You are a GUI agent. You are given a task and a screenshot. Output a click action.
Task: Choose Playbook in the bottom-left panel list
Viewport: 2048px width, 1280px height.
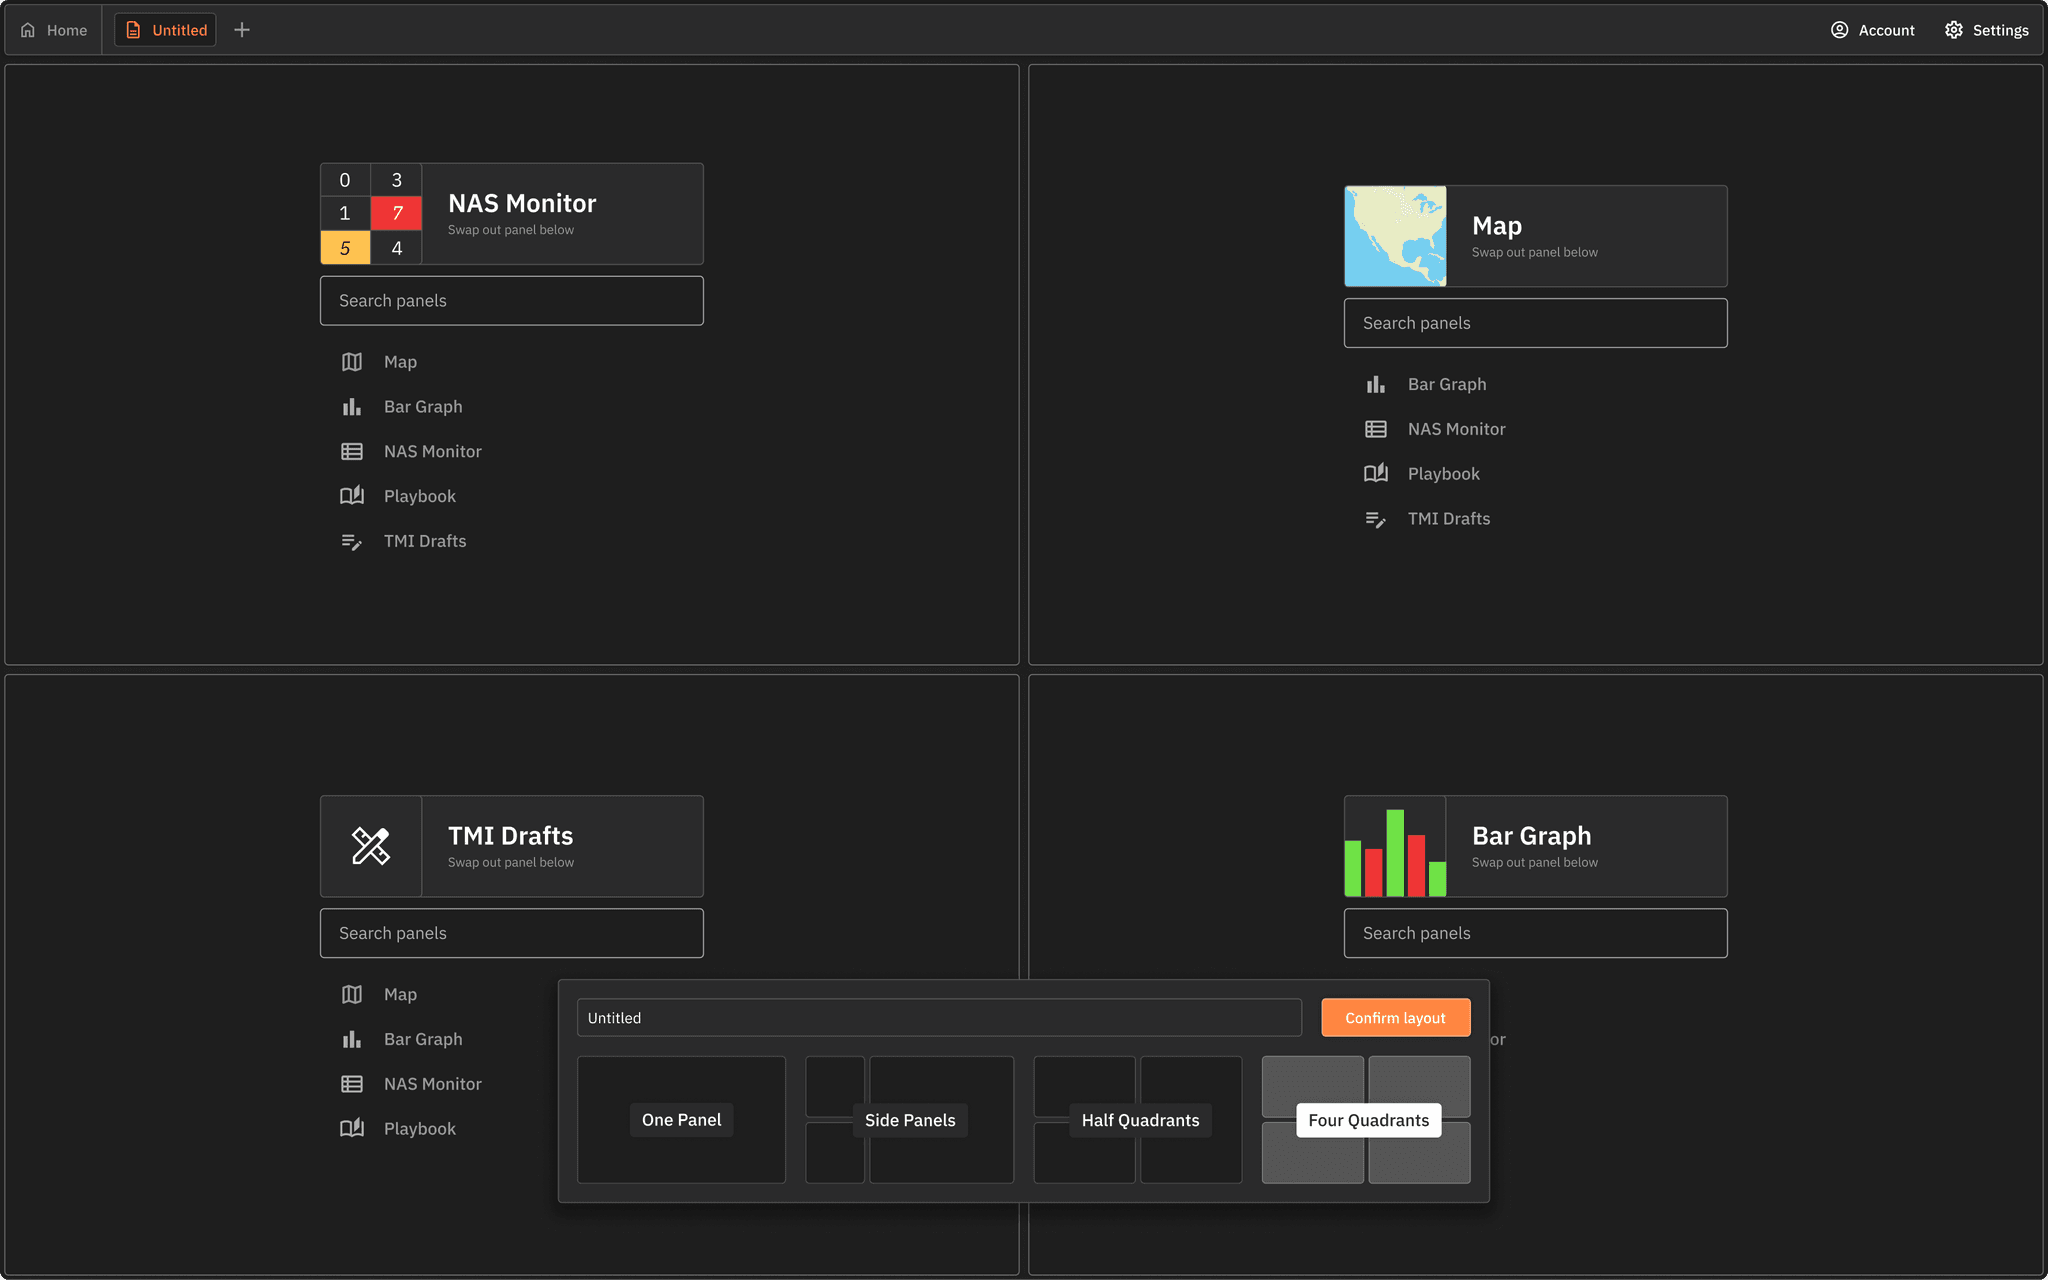tap(419, 1129)
